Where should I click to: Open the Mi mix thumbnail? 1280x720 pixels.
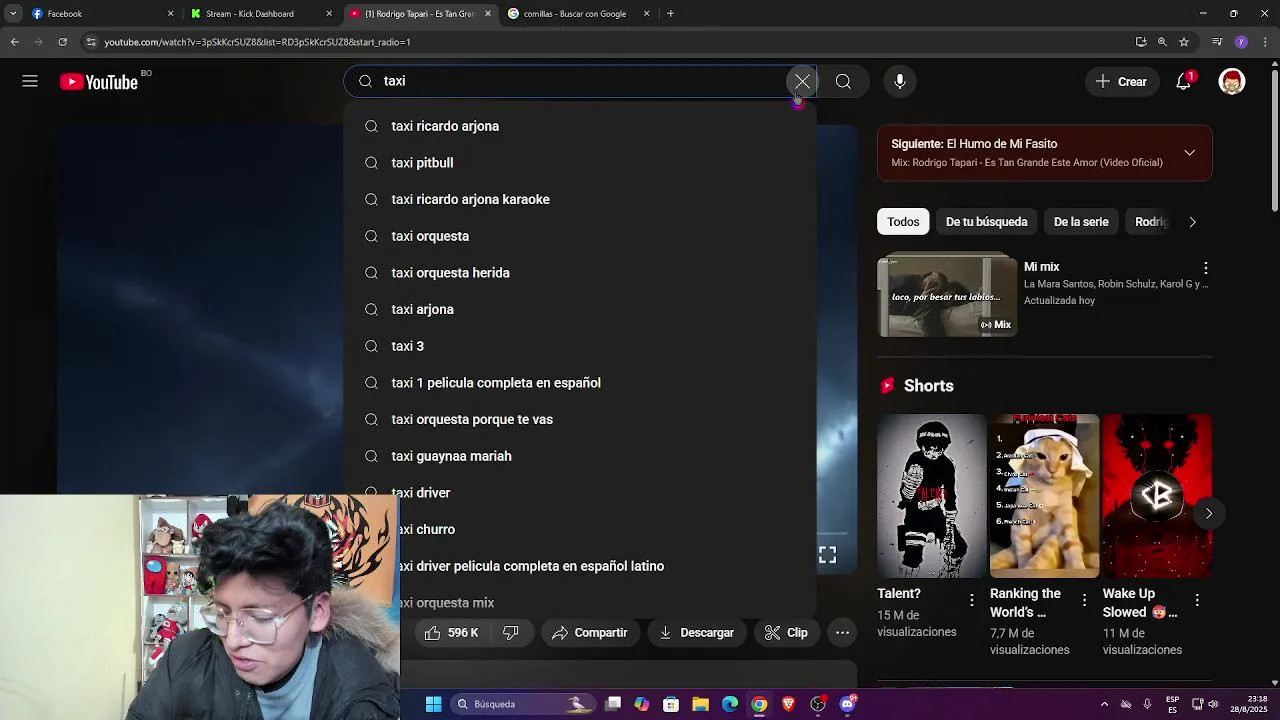(946, 296)
